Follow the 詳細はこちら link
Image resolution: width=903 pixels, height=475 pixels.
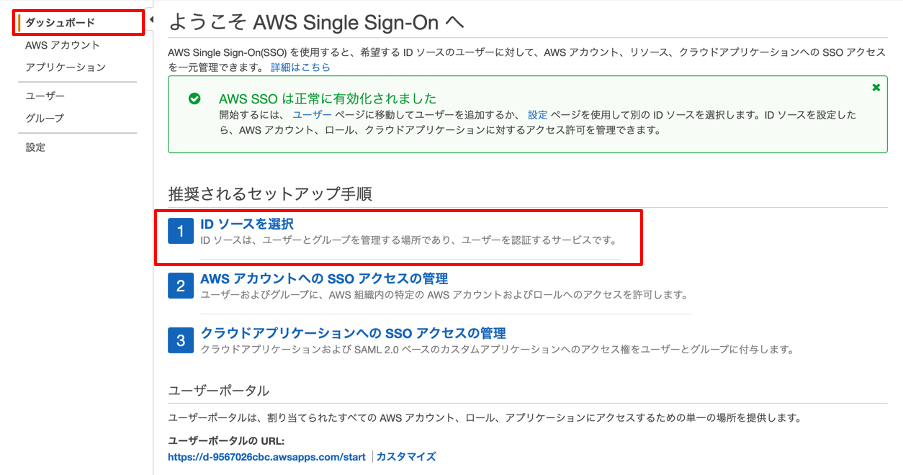tap(300, 67)
